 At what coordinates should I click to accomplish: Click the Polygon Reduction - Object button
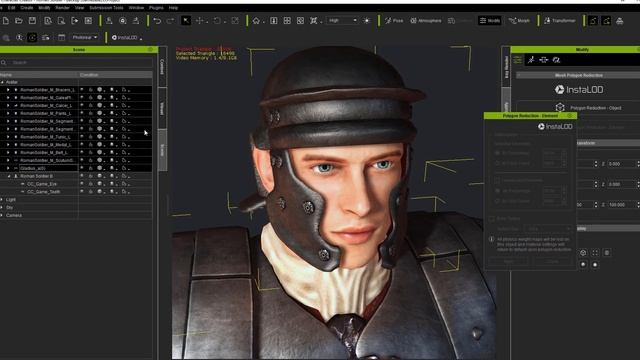coord(590,108)
